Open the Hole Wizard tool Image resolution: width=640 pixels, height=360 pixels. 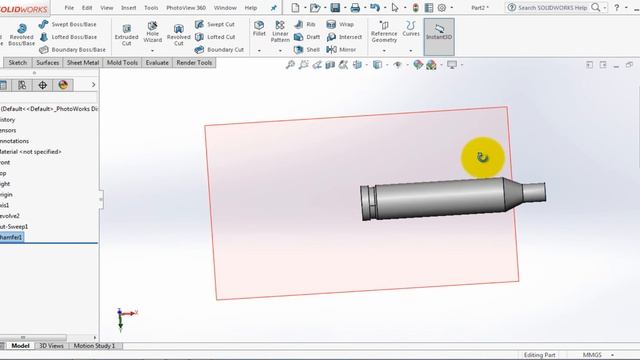click(152, 32)
